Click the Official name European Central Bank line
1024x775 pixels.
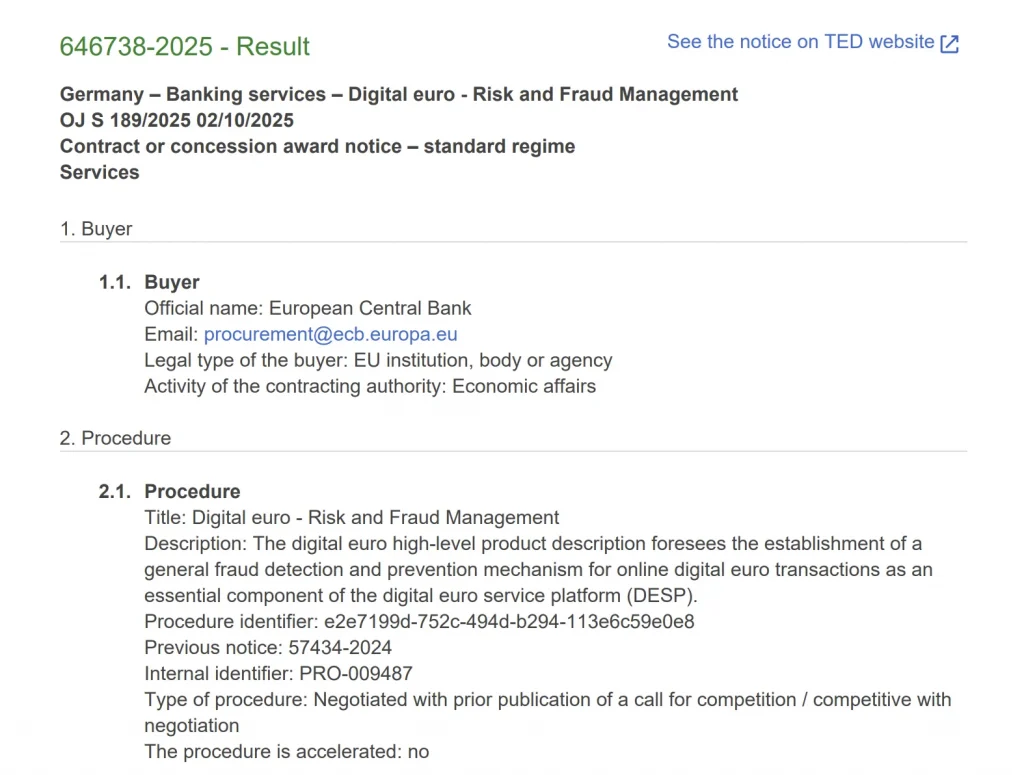307,308
